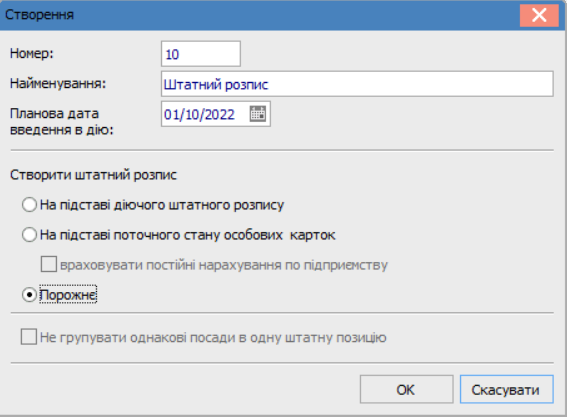Click the dotted-outline 'Порожнє' label text
567x417 pixels.
coord(68,295)
